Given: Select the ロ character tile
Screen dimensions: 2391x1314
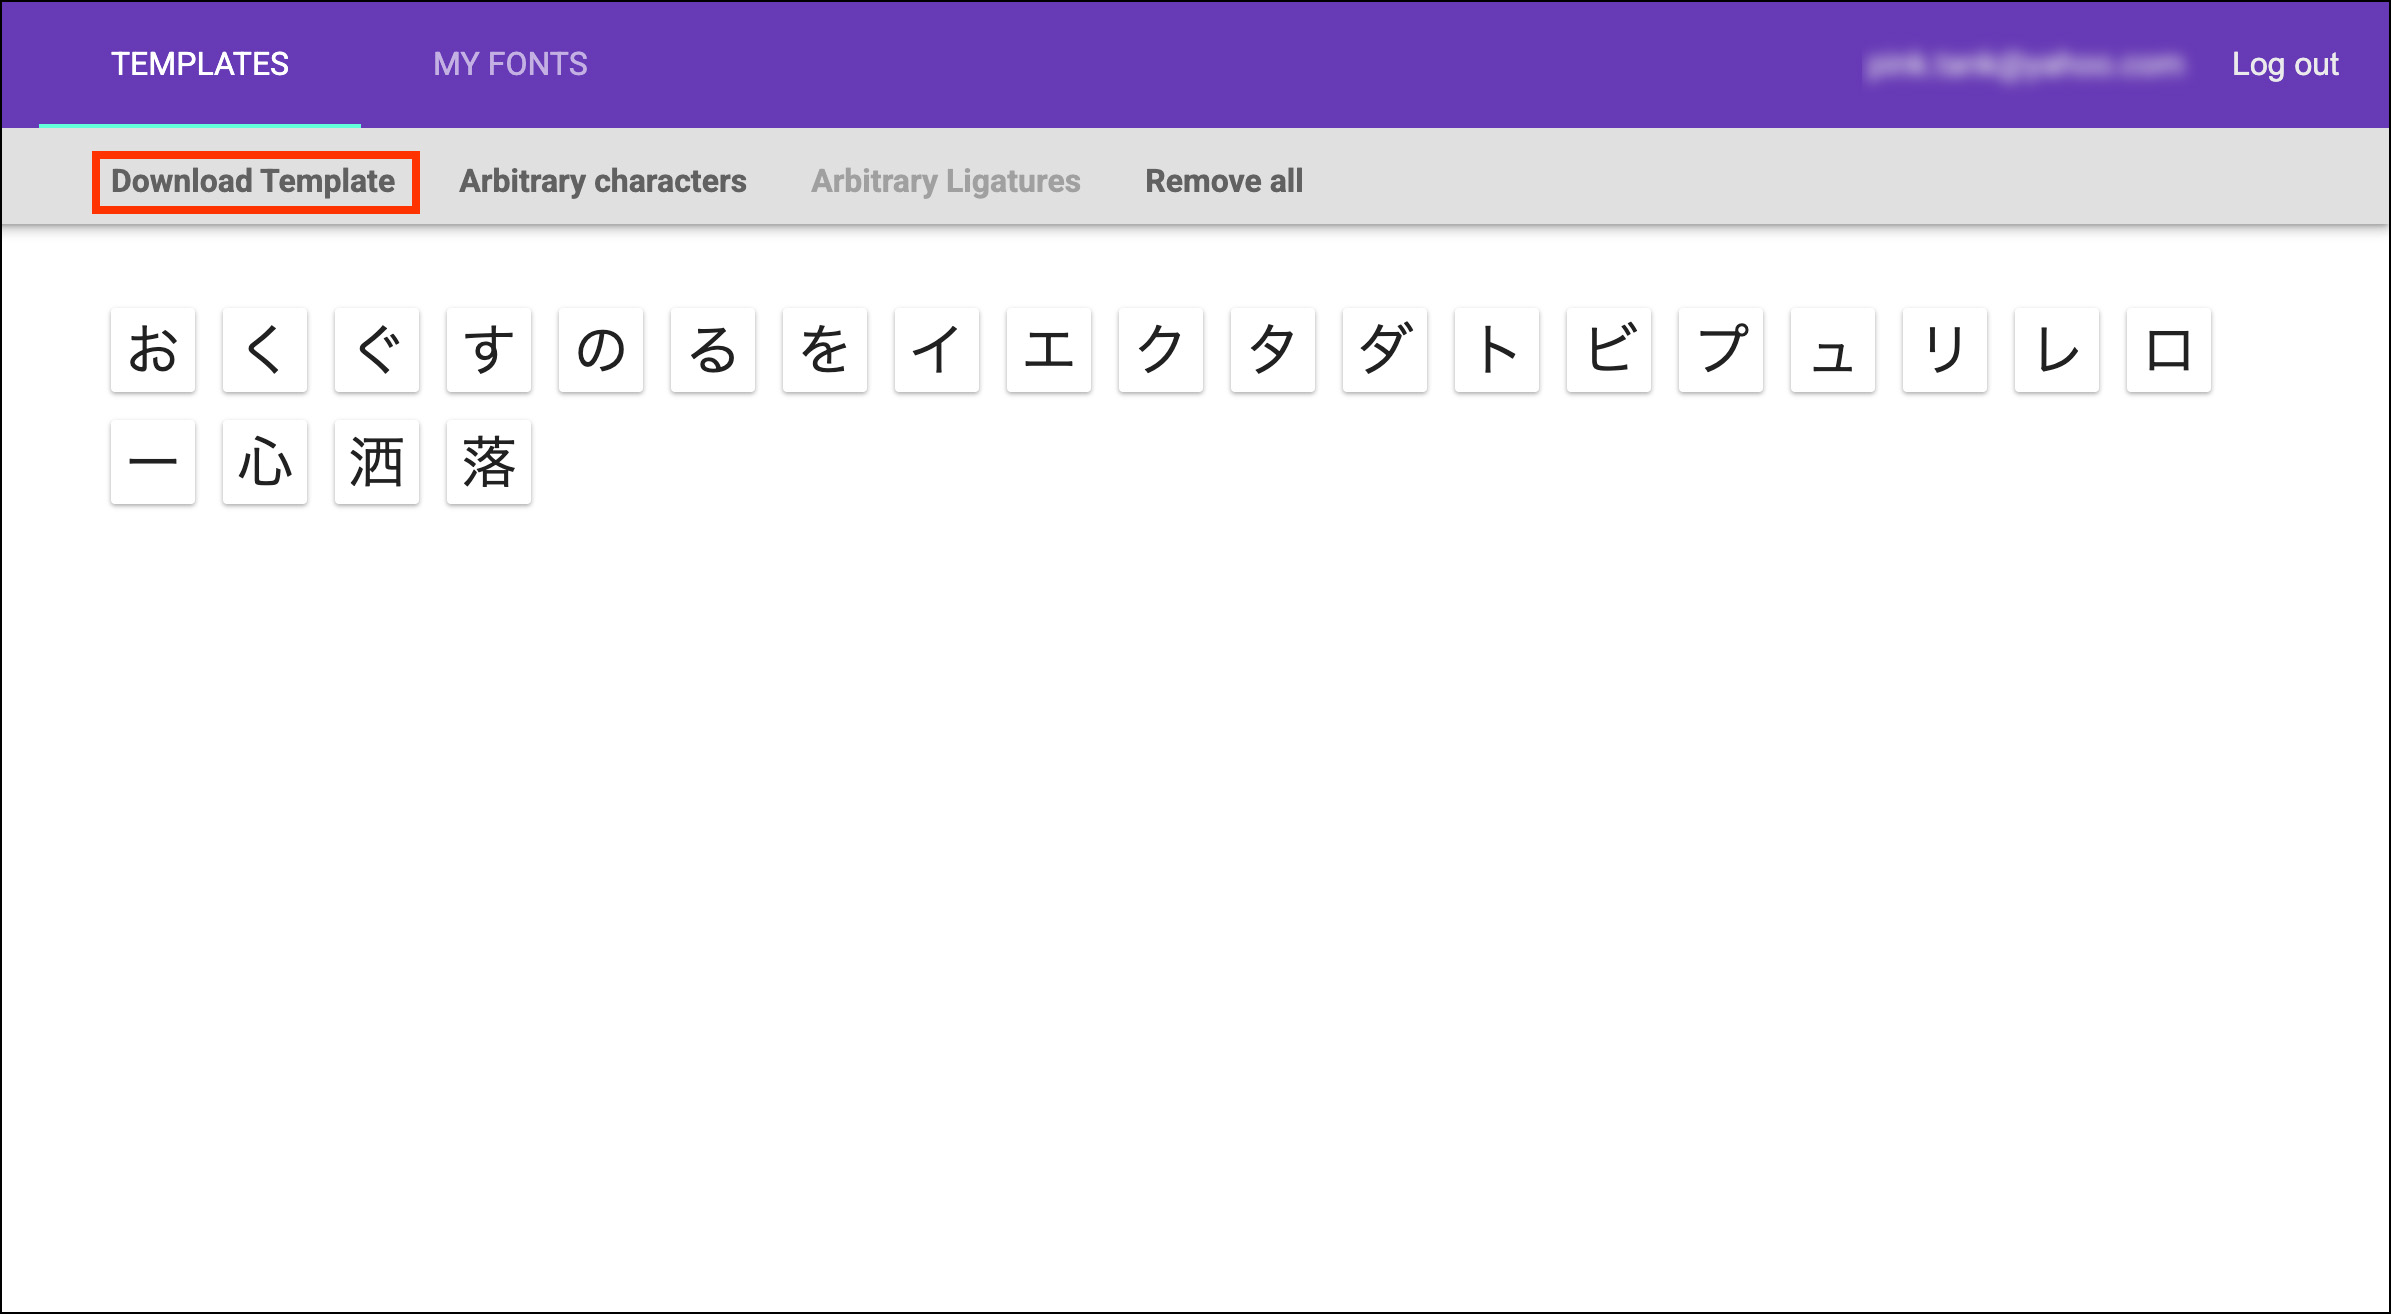Looking at the screenshot, I should coord(2169,350).
